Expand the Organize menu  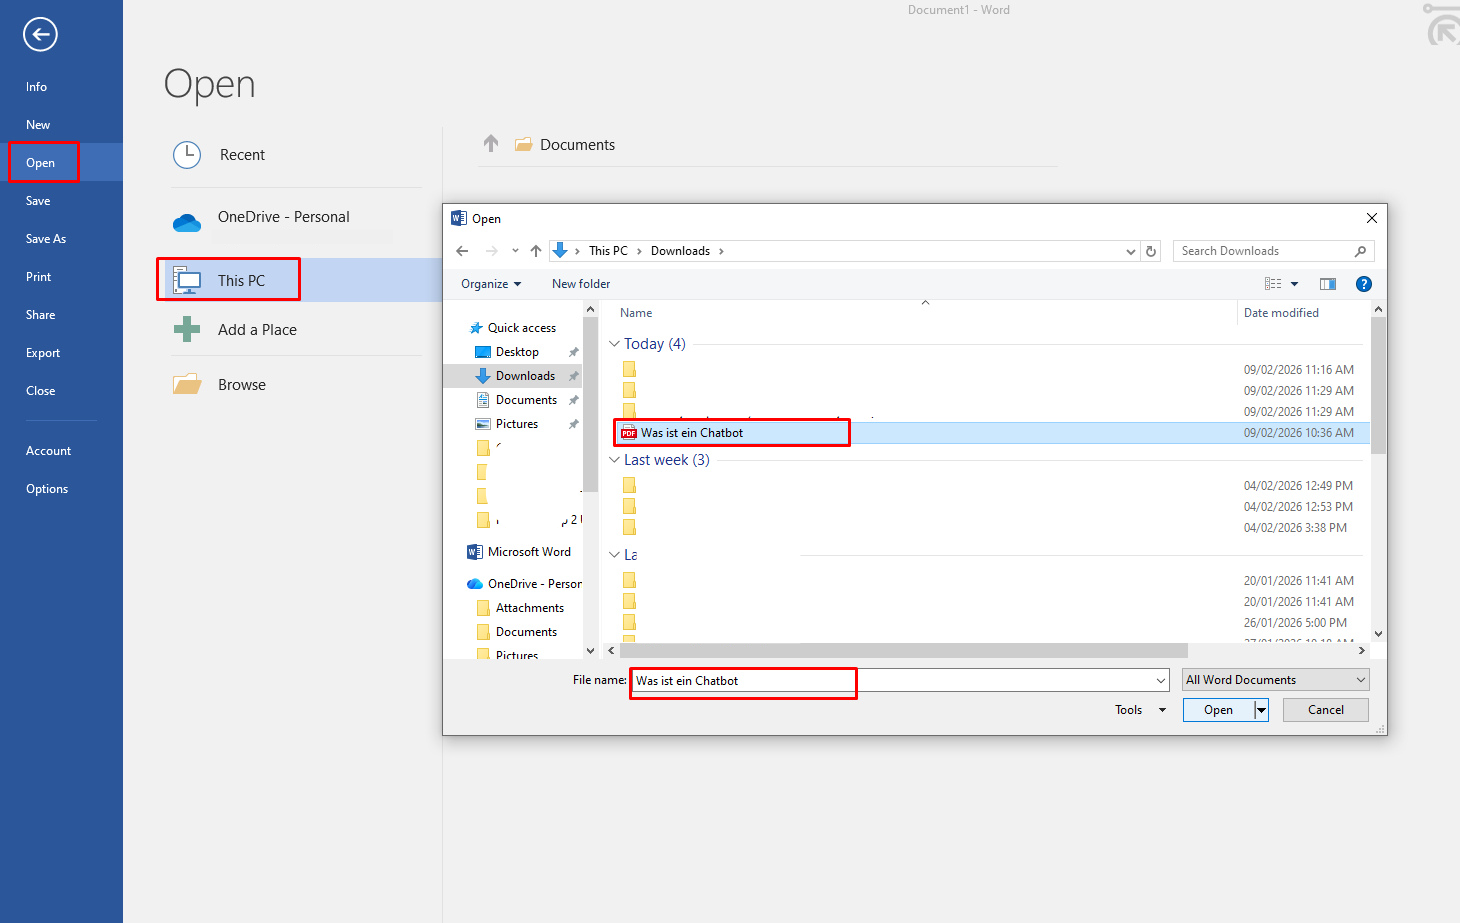click(489, 283)
